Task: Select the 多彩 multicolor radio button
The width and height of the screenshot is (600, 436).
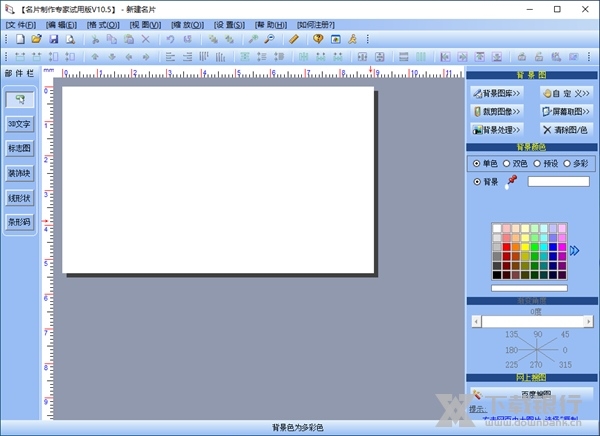Action: coord(567,163)
